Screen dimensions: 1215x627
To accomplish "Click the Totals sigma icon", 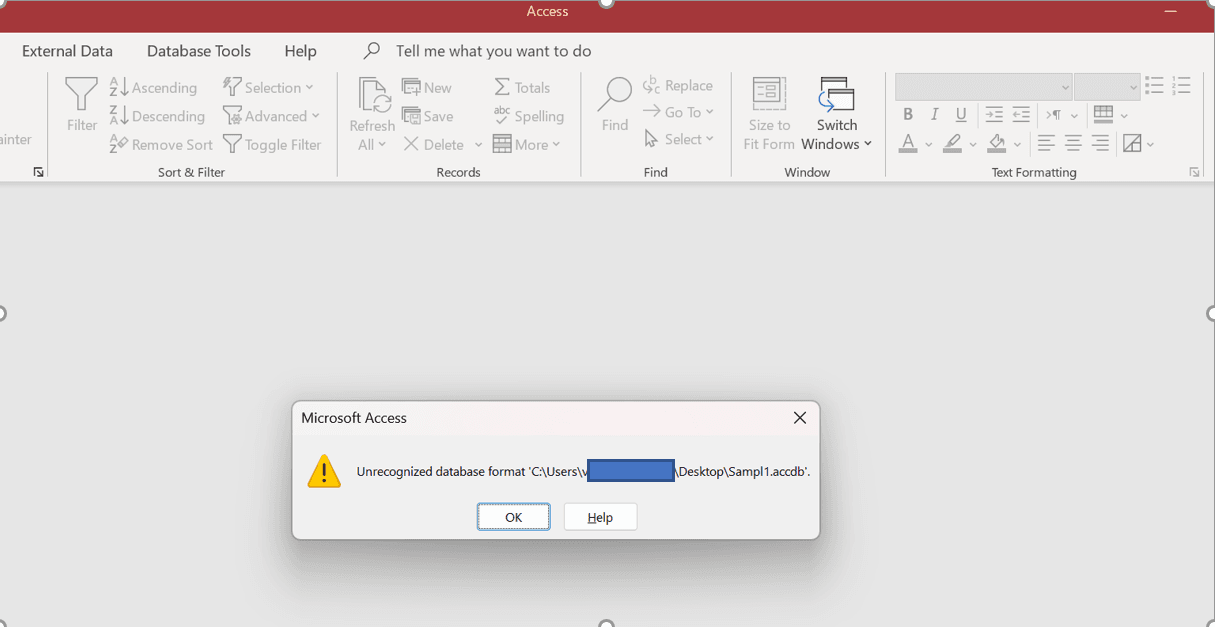I will click(503, 88).
